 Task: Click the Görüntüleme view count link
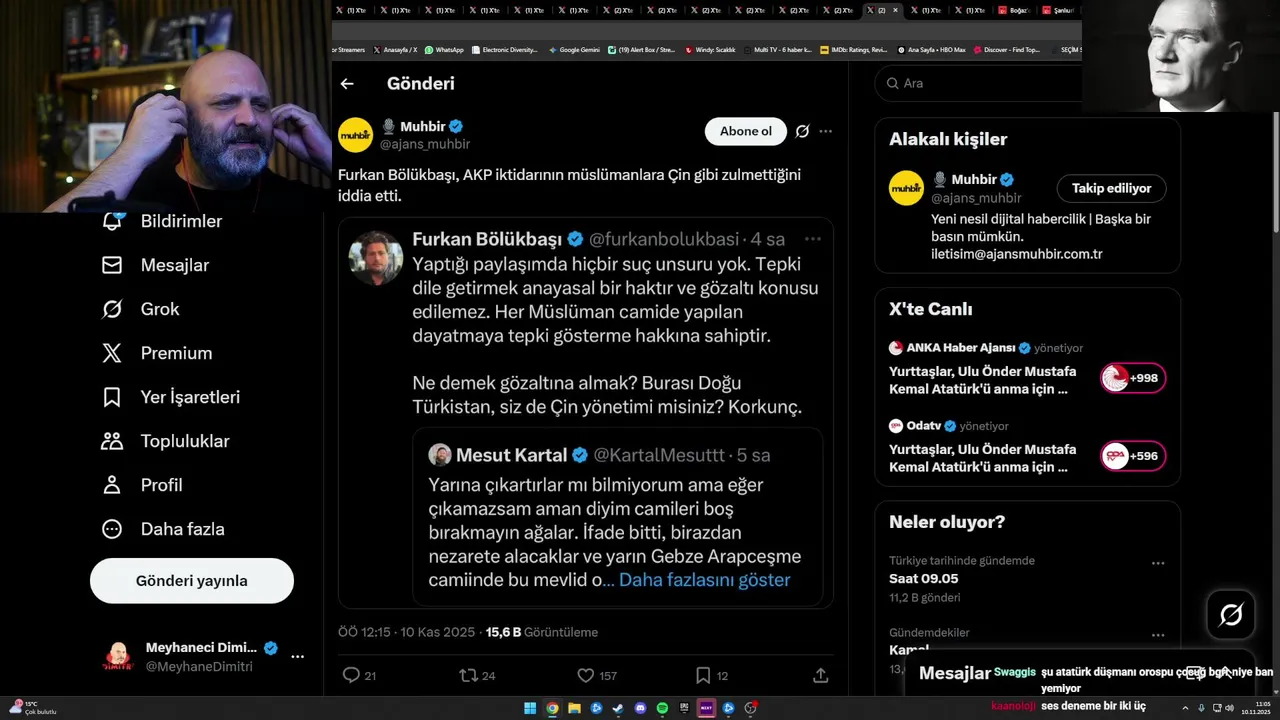point(542,632)
